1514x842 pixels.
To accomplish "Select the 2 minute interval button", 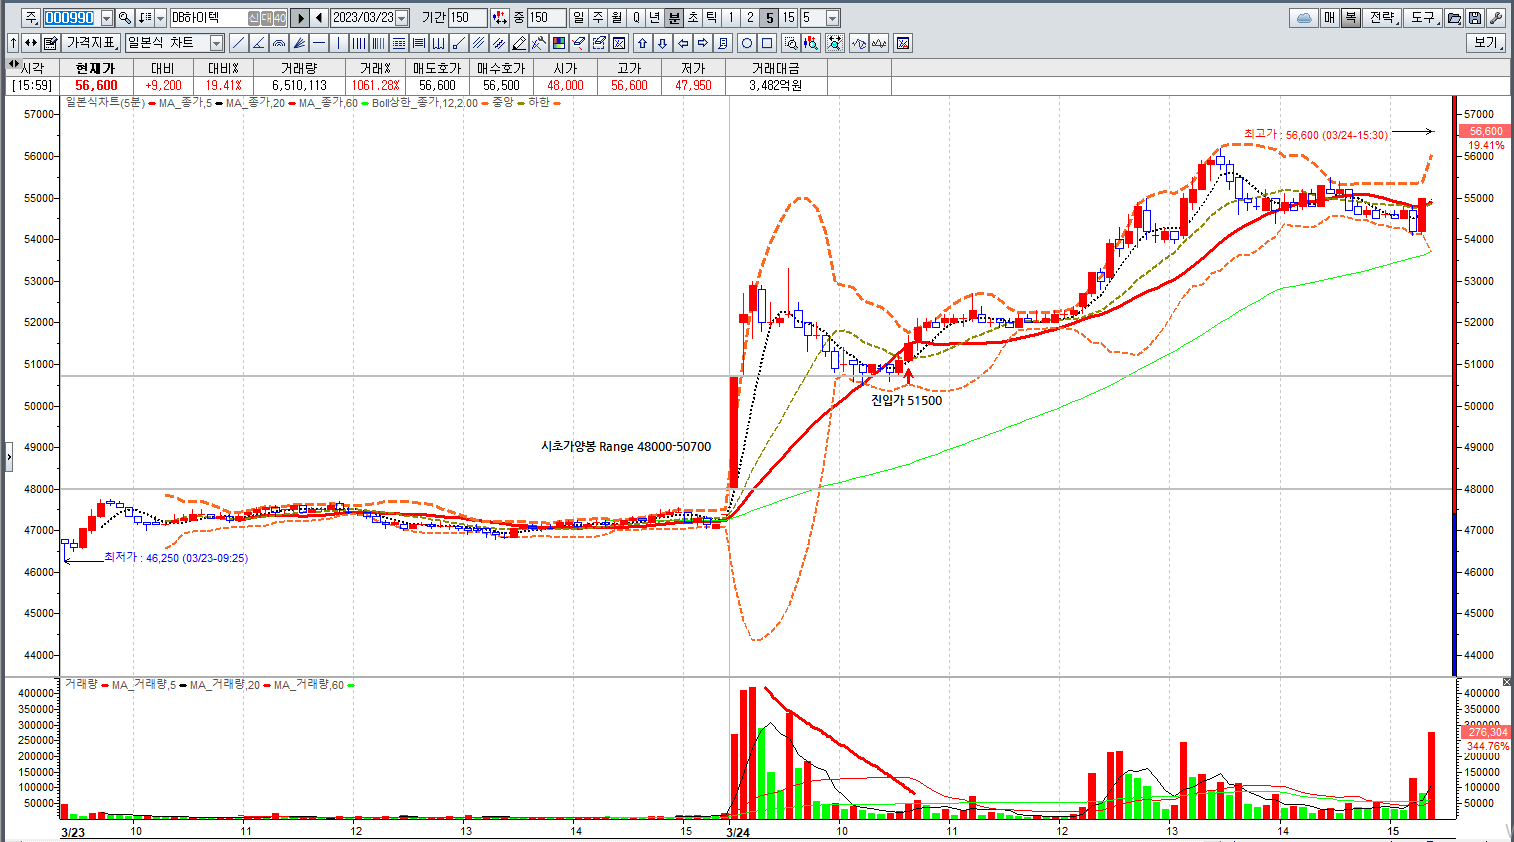I will click(750, 18).
